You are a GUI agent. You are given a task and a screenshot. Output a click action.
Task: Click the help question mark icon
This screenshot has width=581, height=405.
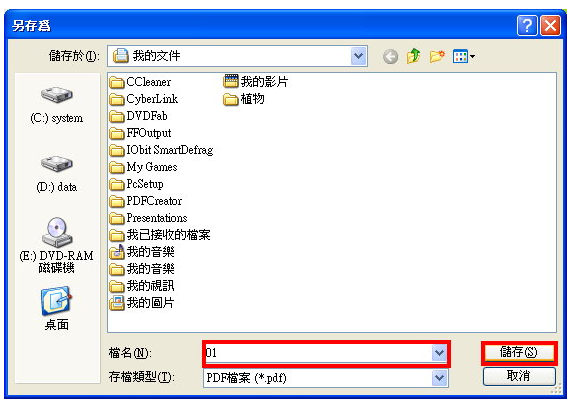527,26
